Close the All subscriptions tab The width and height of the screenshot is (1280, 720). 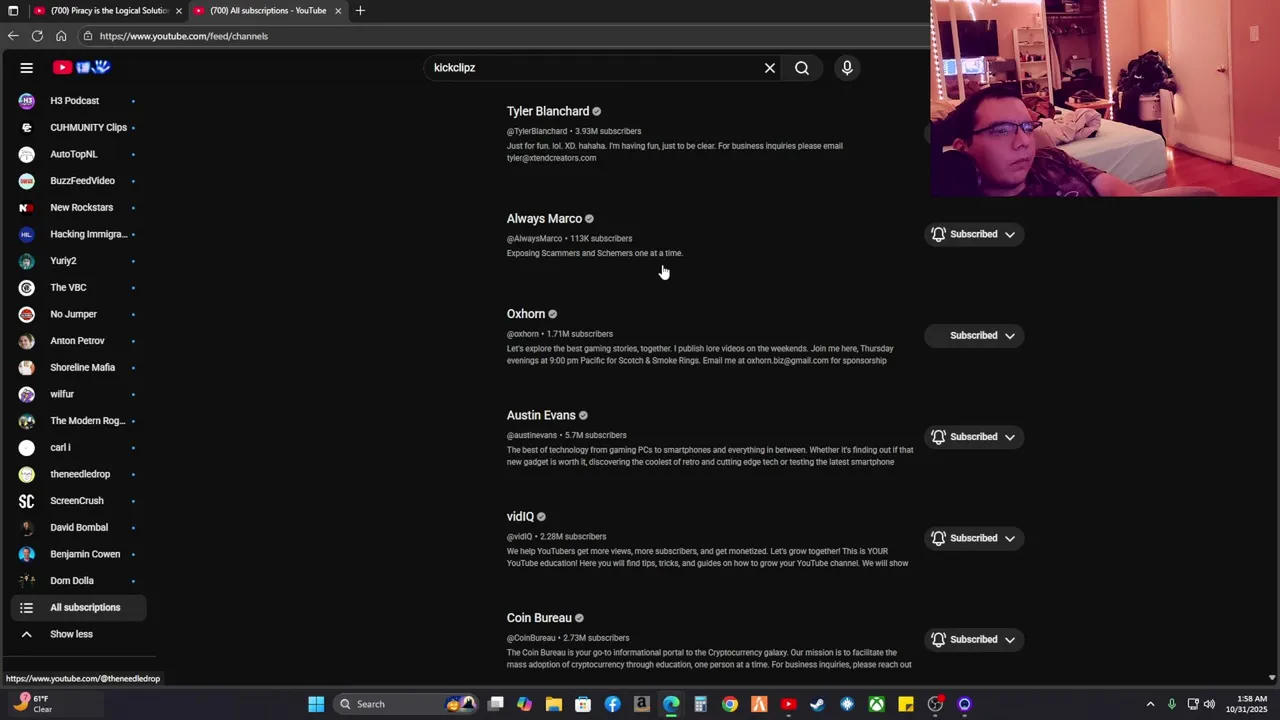(338, 11)
